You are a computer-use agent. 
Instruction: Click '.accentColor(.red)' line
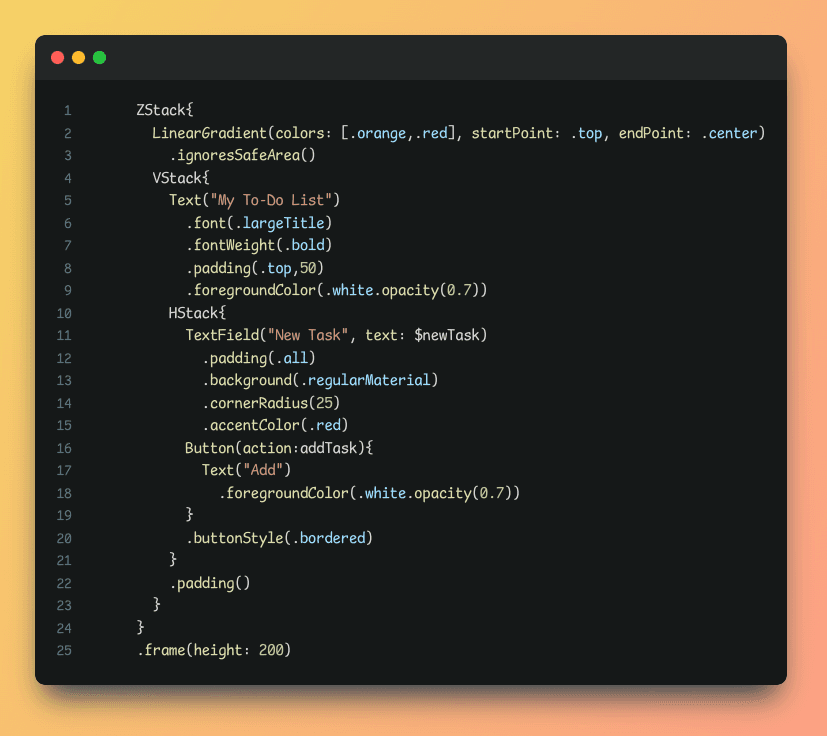pyautogui.click(x=275, y=425)
